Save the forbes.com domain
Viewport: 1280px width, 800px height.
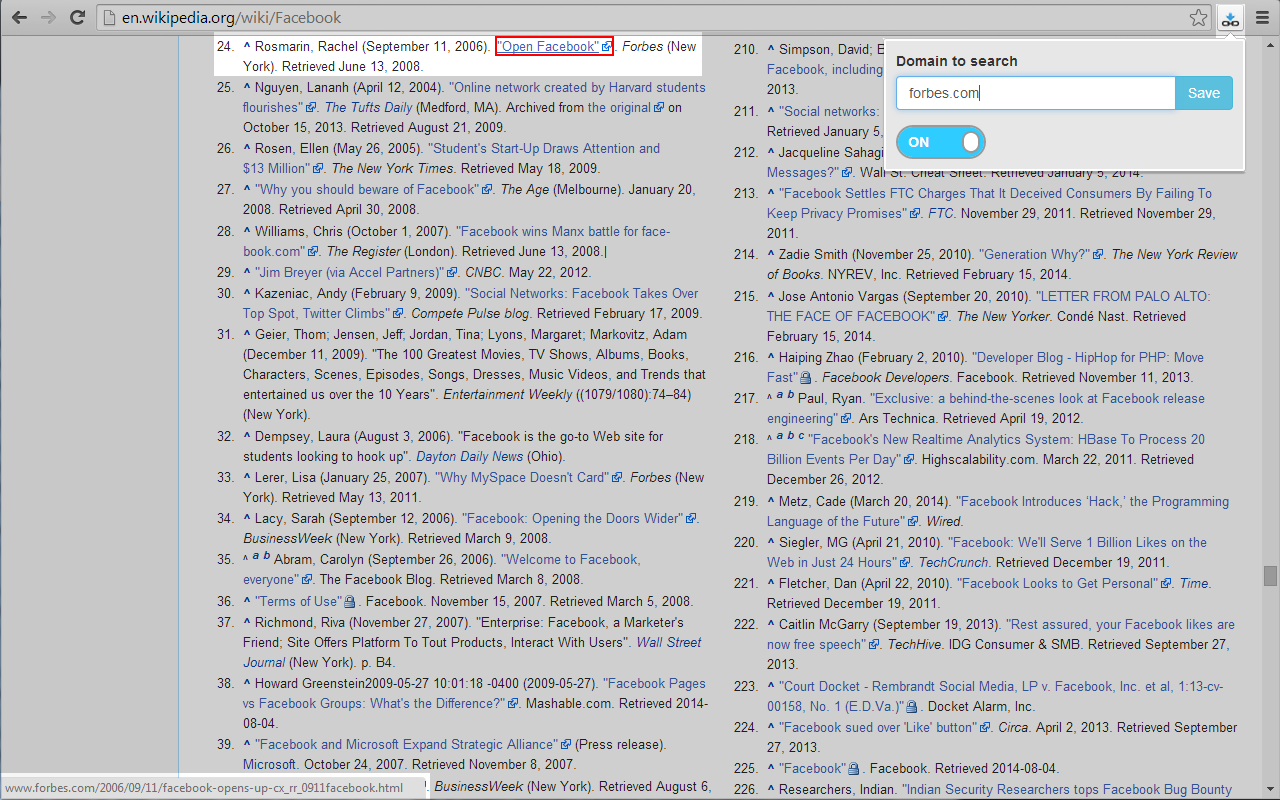pos(1204,93)
